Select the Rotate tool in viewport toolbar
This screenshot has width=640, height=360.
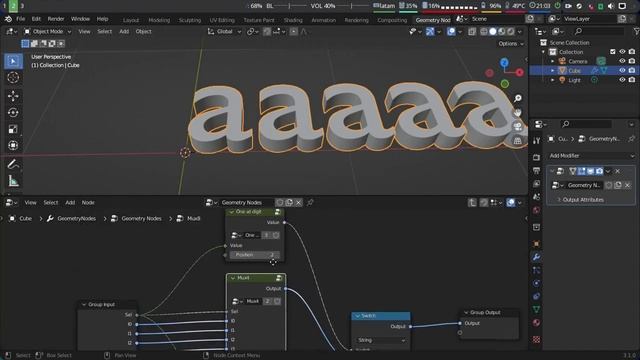[13, 113]
